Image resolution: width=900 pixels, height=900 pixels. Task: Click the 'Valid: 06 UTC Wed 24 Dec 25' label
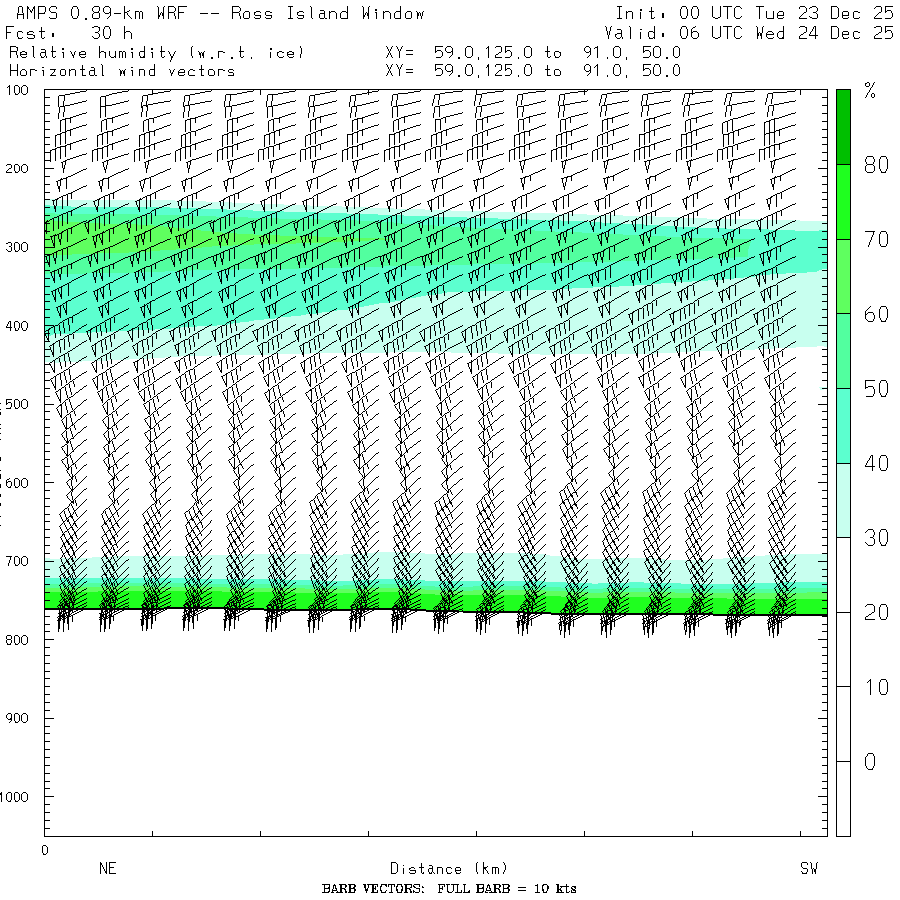(754, 32)
